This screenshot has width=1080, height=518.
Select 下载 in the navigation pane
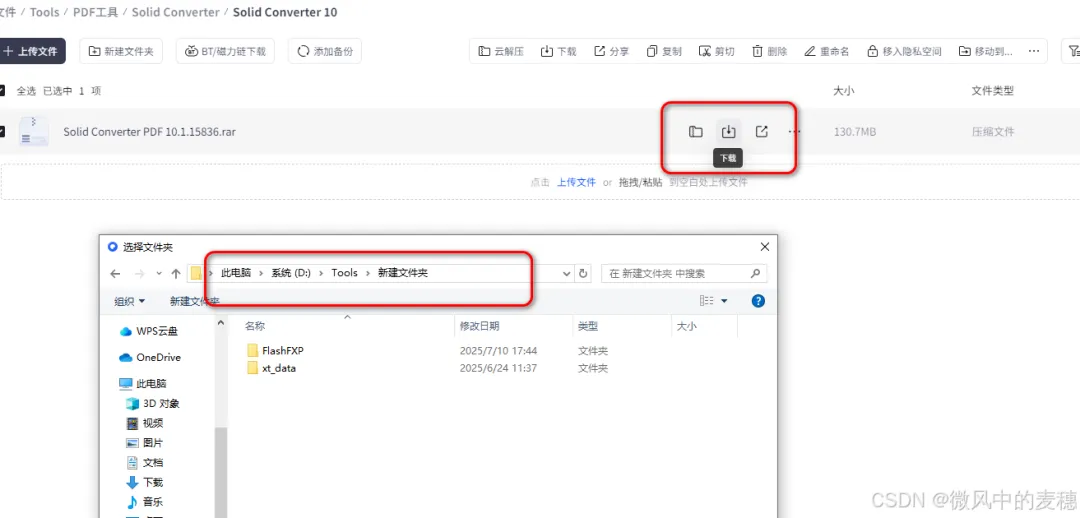coord(145,482)
